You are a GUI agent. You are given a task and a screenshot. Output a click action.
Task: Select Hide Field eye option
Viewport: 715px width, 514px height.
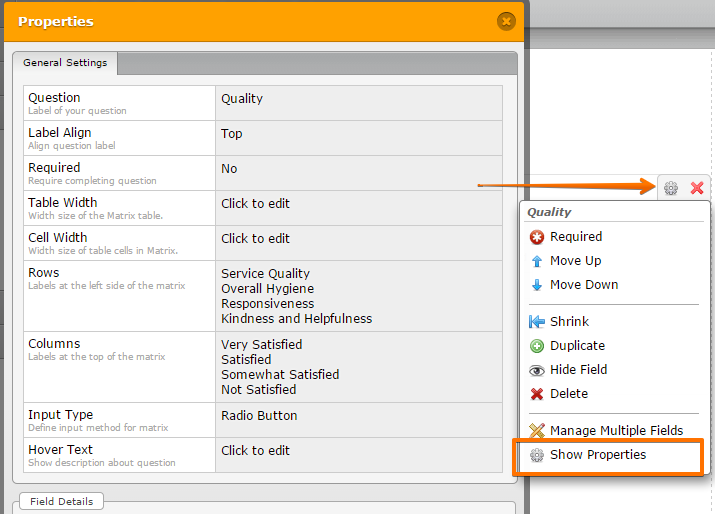click(578, 370)
